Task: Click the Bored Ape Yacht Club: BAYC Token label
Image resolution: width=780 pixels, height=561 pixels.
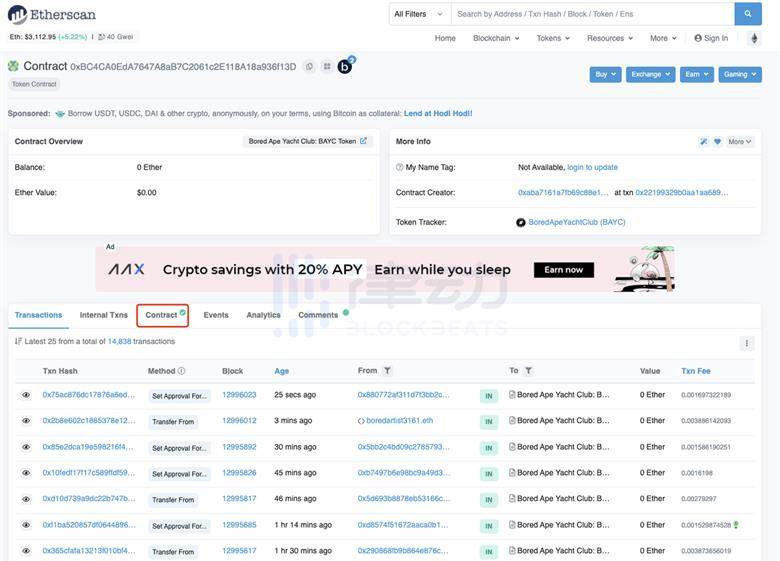Action: 302,141
